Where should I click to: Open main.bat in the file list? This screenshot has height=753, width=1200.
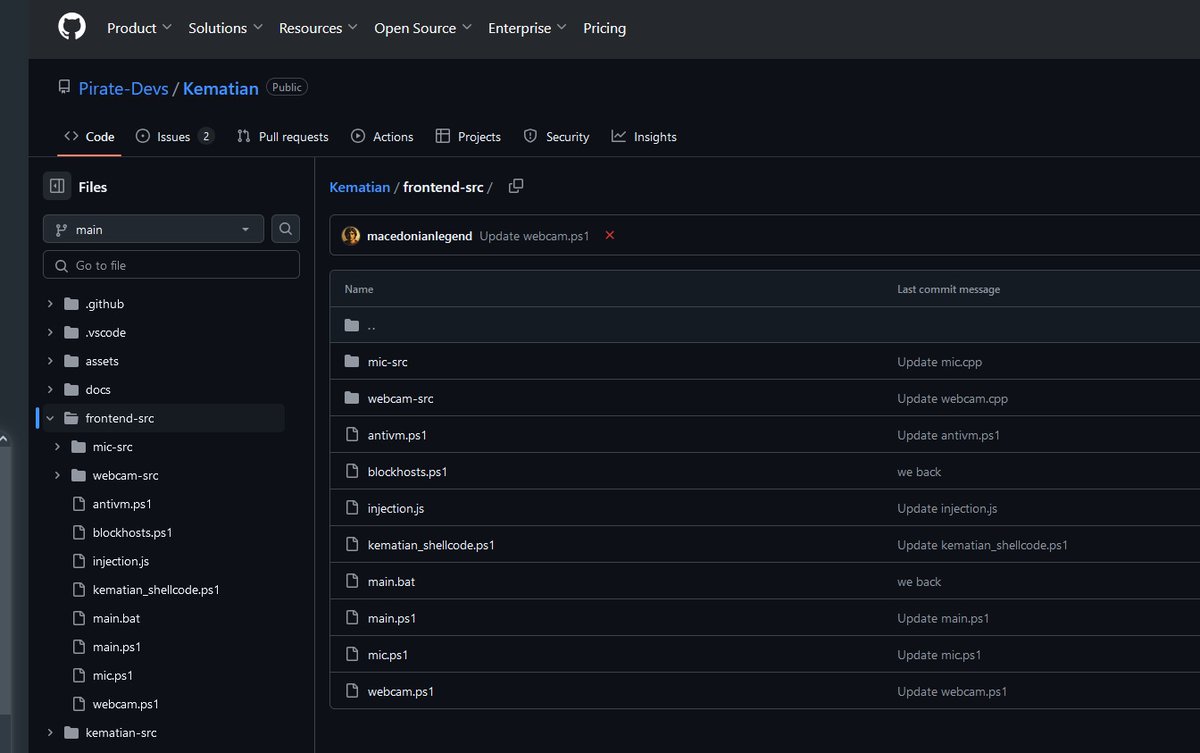pyautogui.click(x=391, y=581)
